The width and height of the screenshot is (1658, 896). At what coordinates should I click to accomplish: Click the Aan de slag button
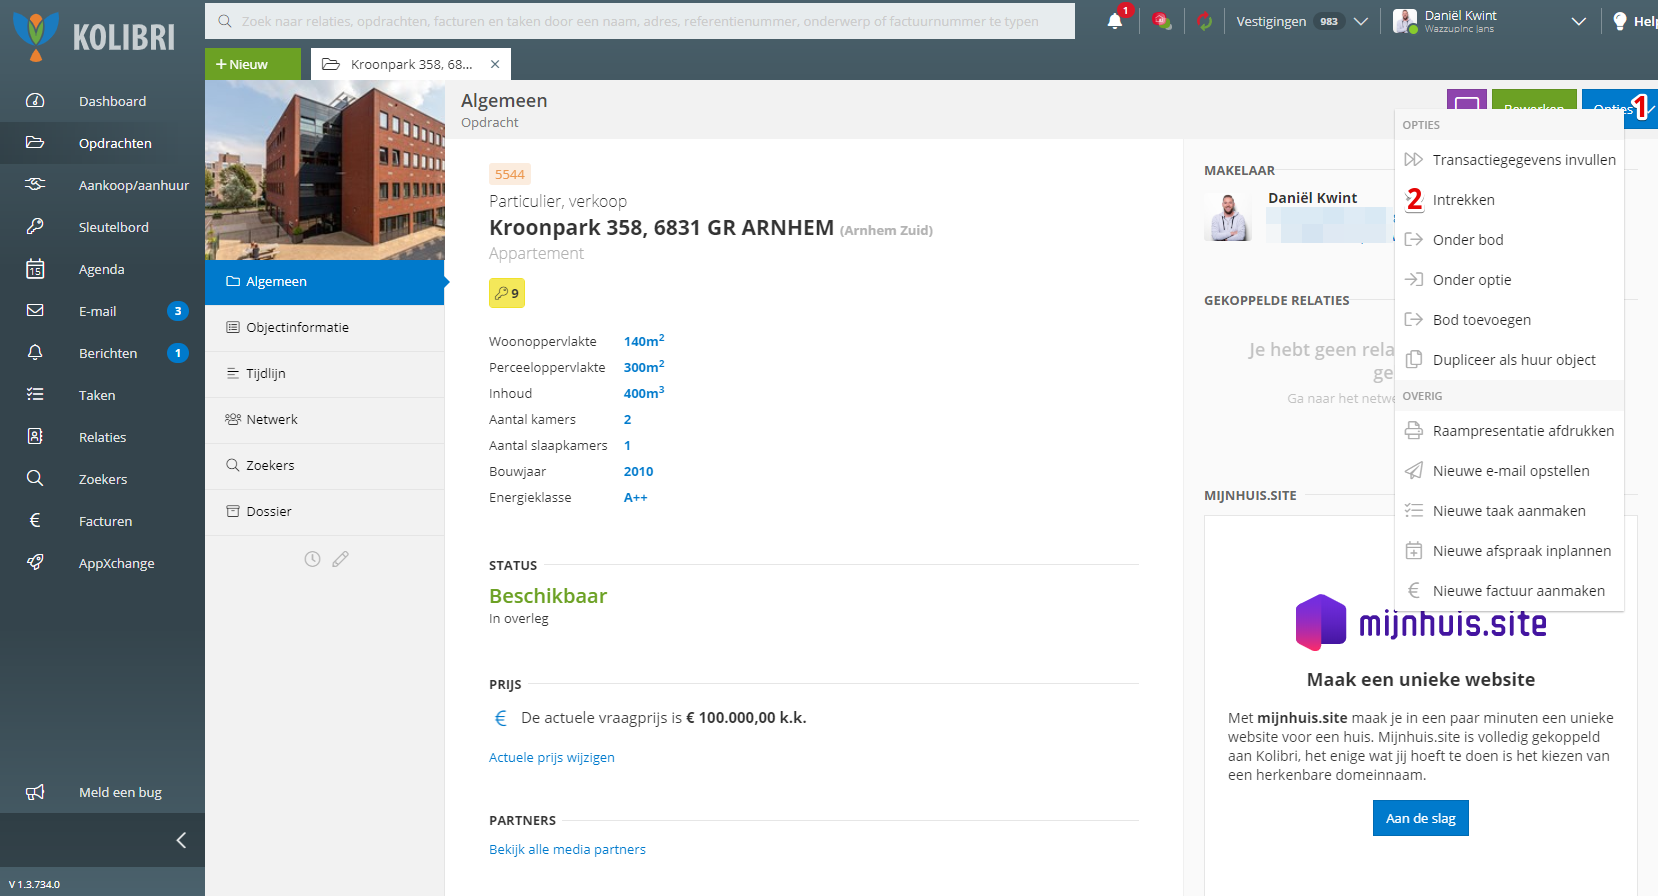point(1421,818)
